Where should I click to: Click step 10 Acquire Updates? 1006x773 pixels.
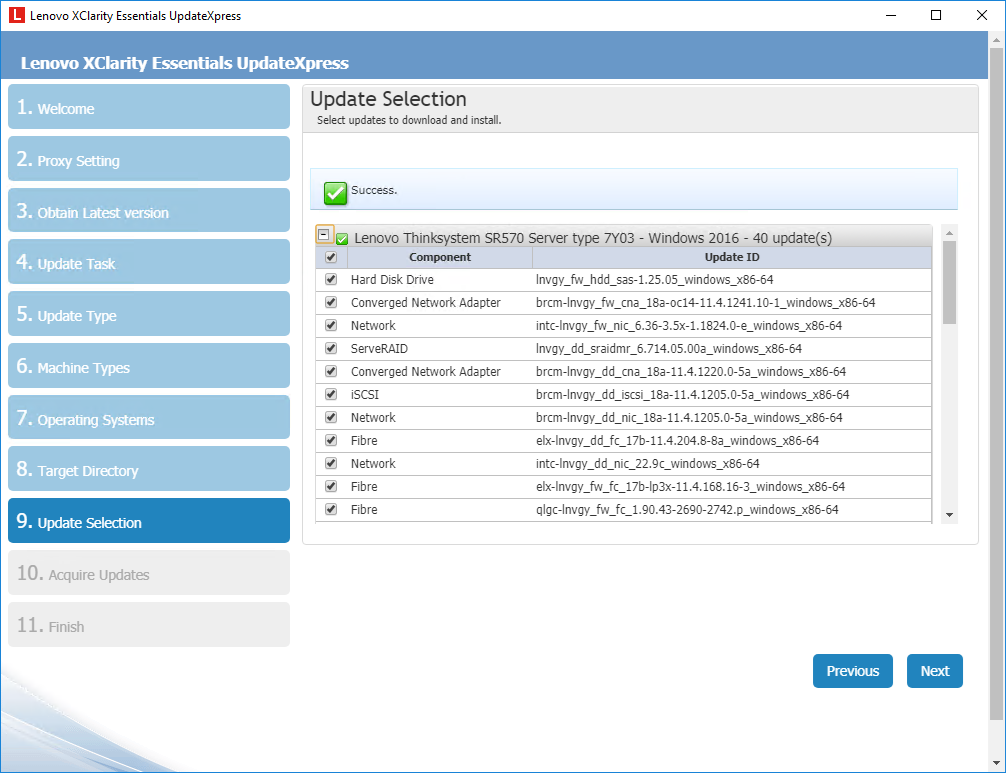[149, 573]
